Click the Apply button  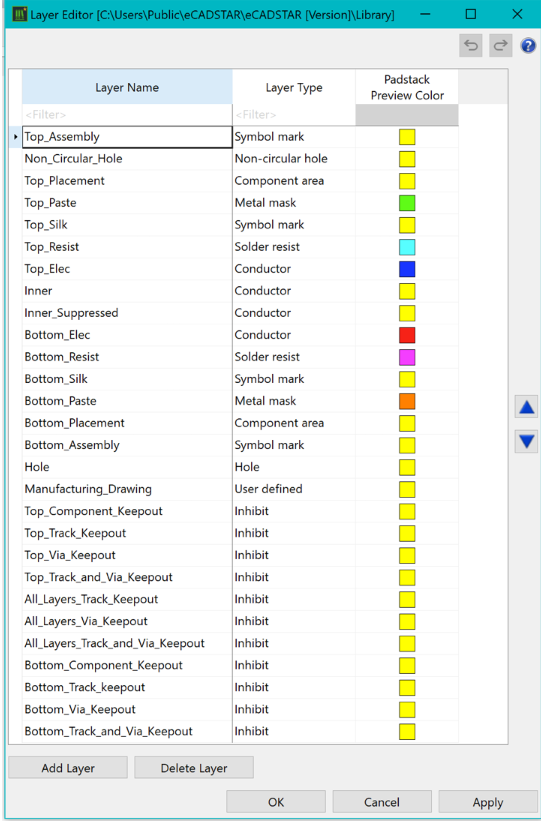click(488, 802)
